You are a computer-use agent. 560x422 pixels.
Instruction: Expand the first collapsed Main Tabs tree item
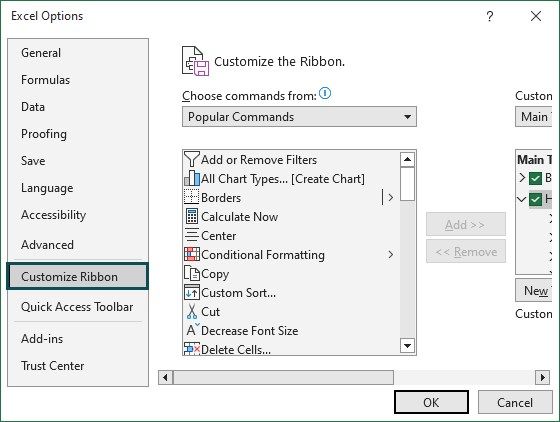pos(522,177)
